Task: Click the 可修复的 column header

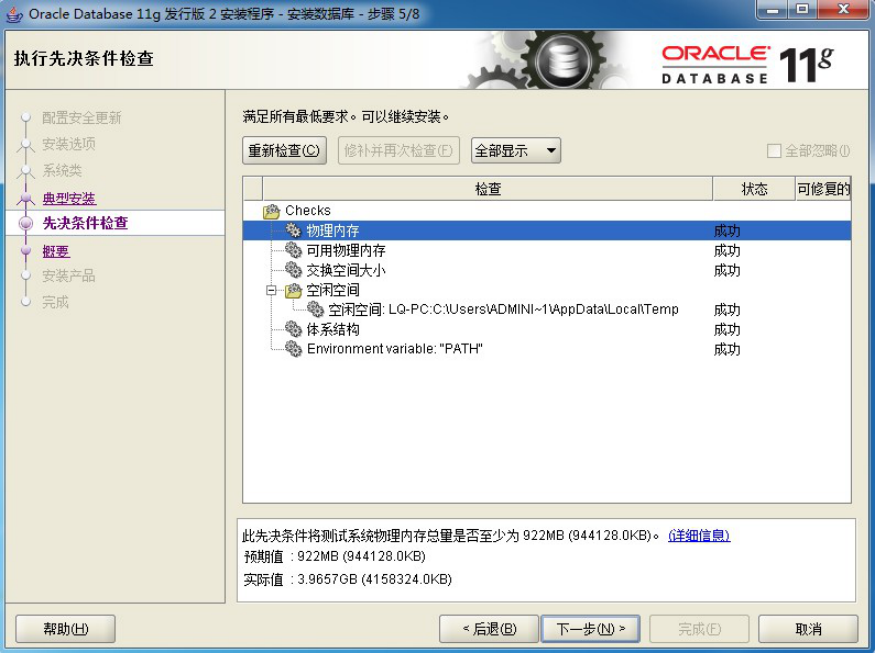Action: coord(823,189)
